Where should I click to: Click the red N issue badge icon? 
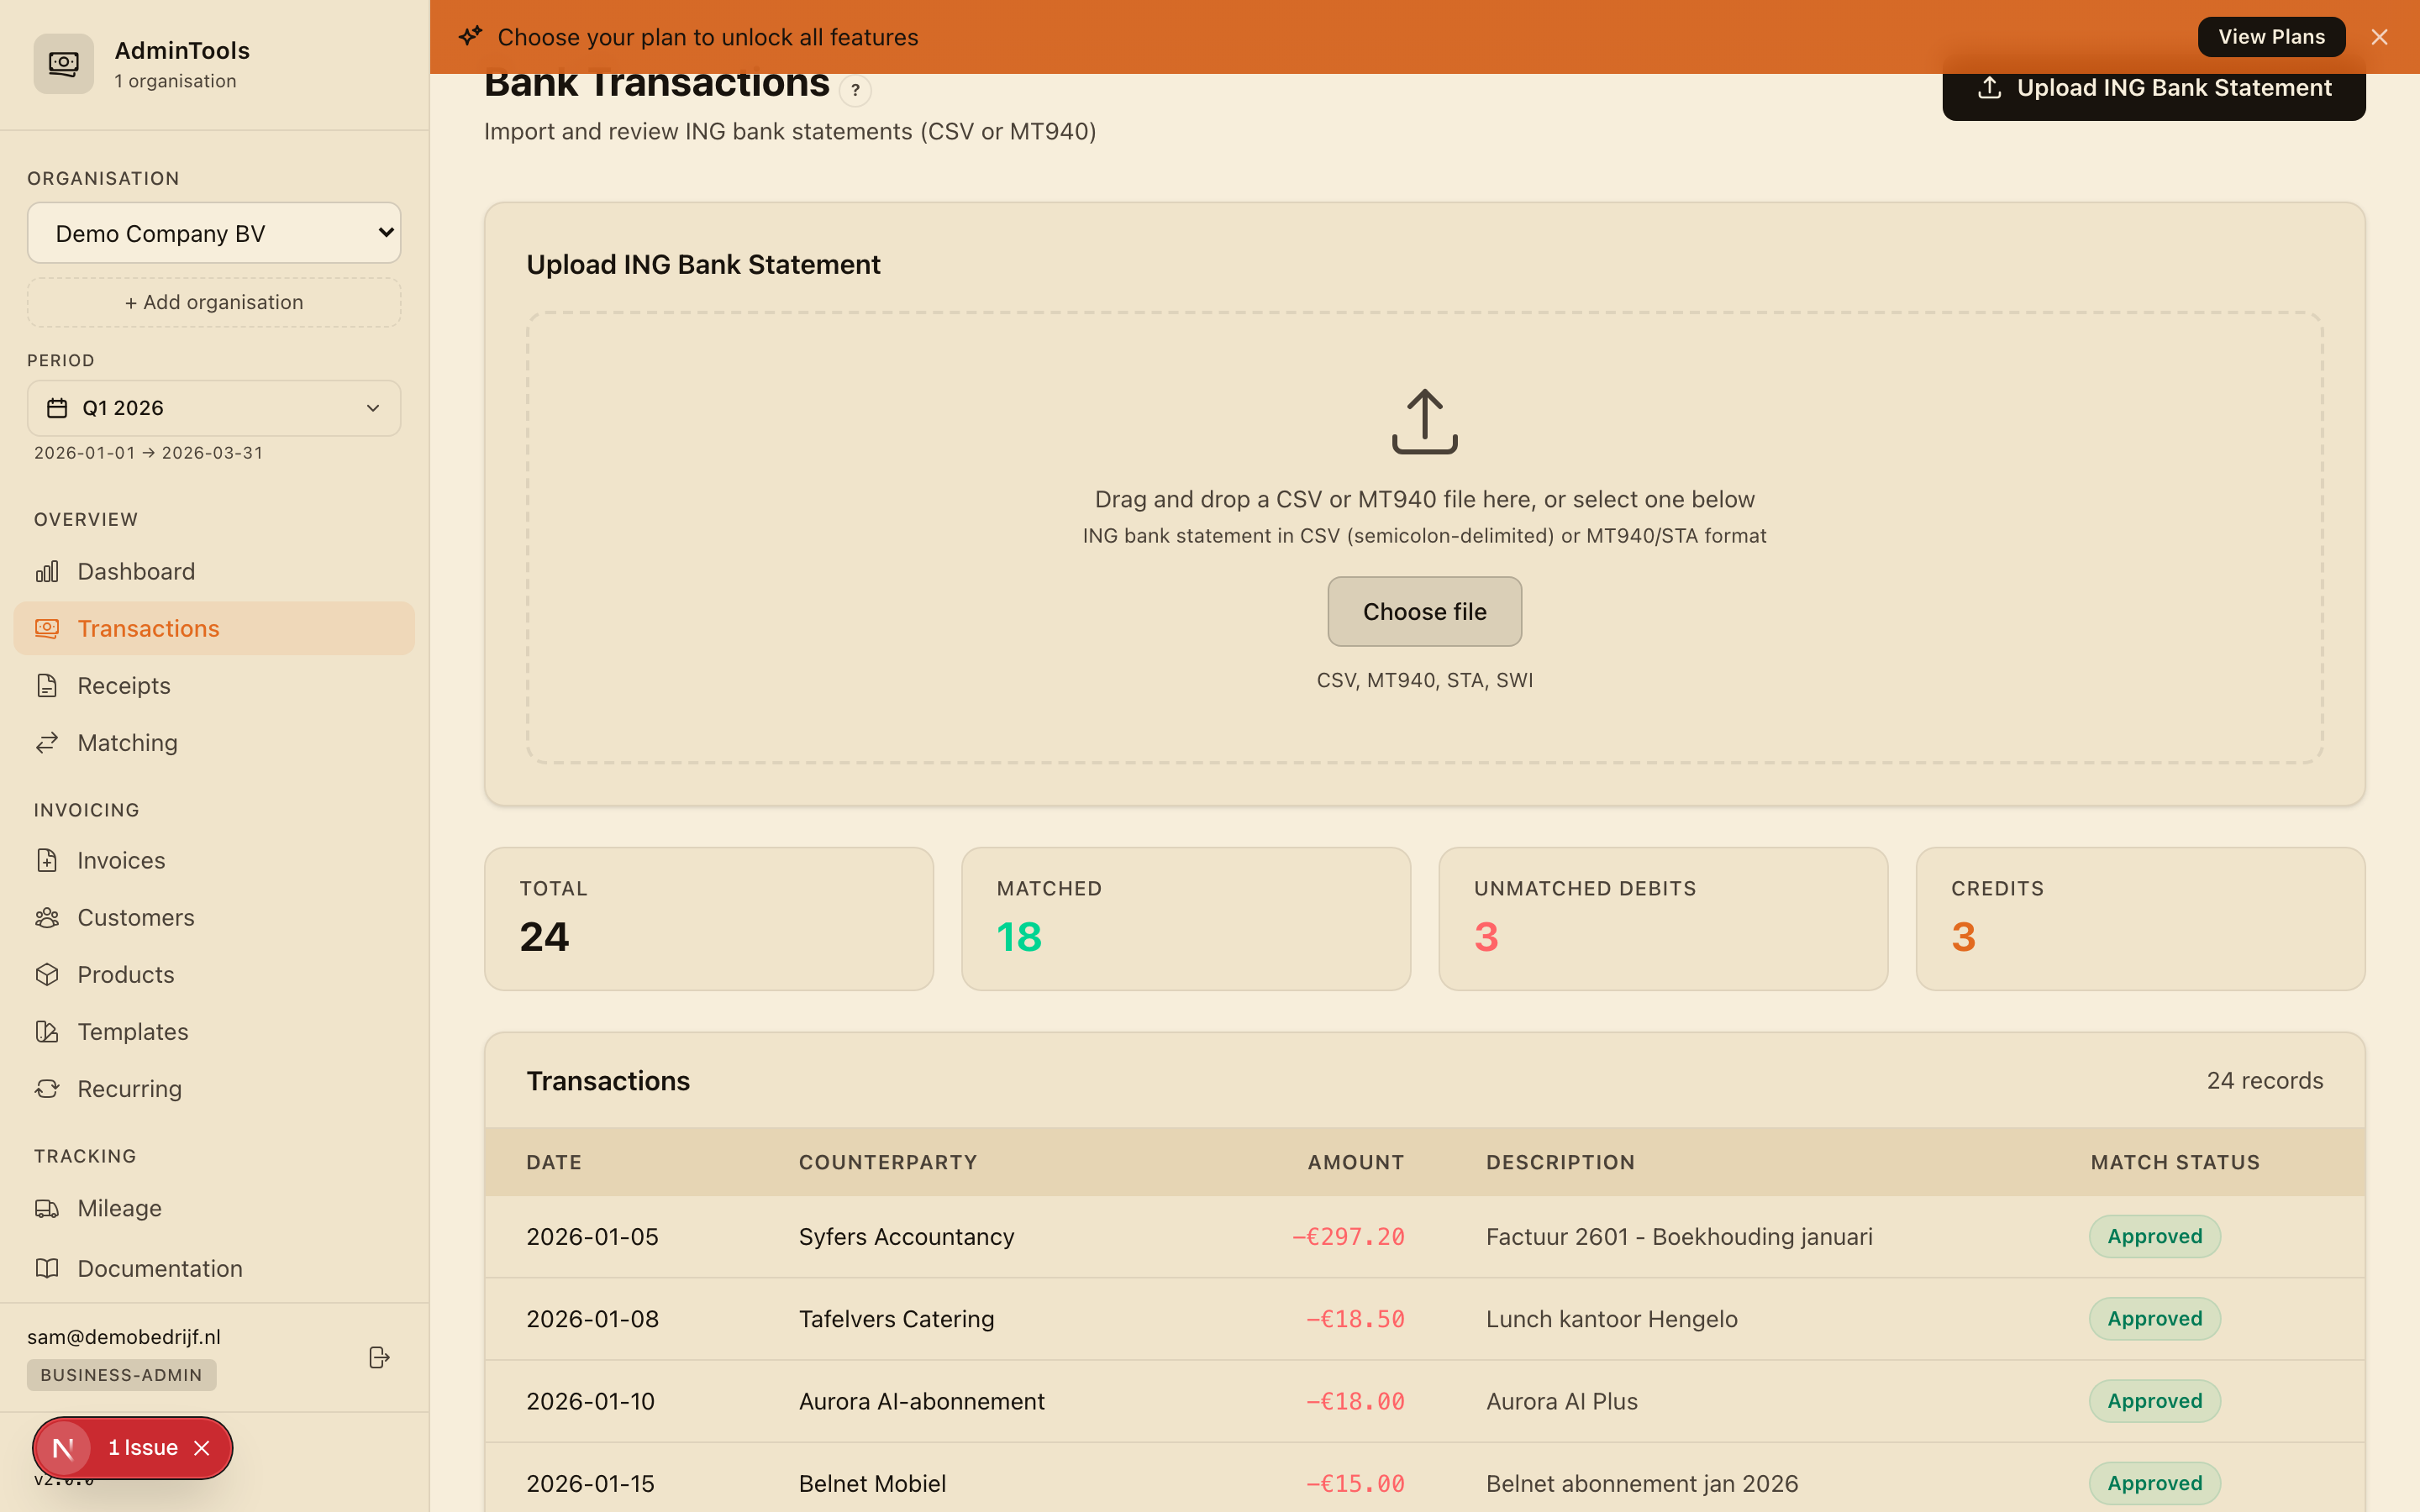point(63,1447)
